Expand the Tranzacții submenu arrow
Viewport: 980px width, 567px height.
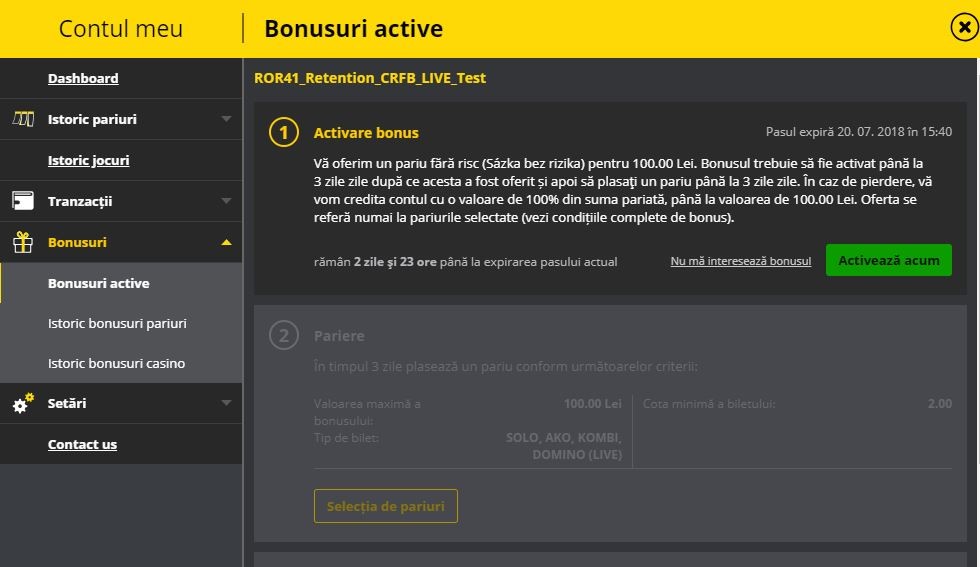226,201
